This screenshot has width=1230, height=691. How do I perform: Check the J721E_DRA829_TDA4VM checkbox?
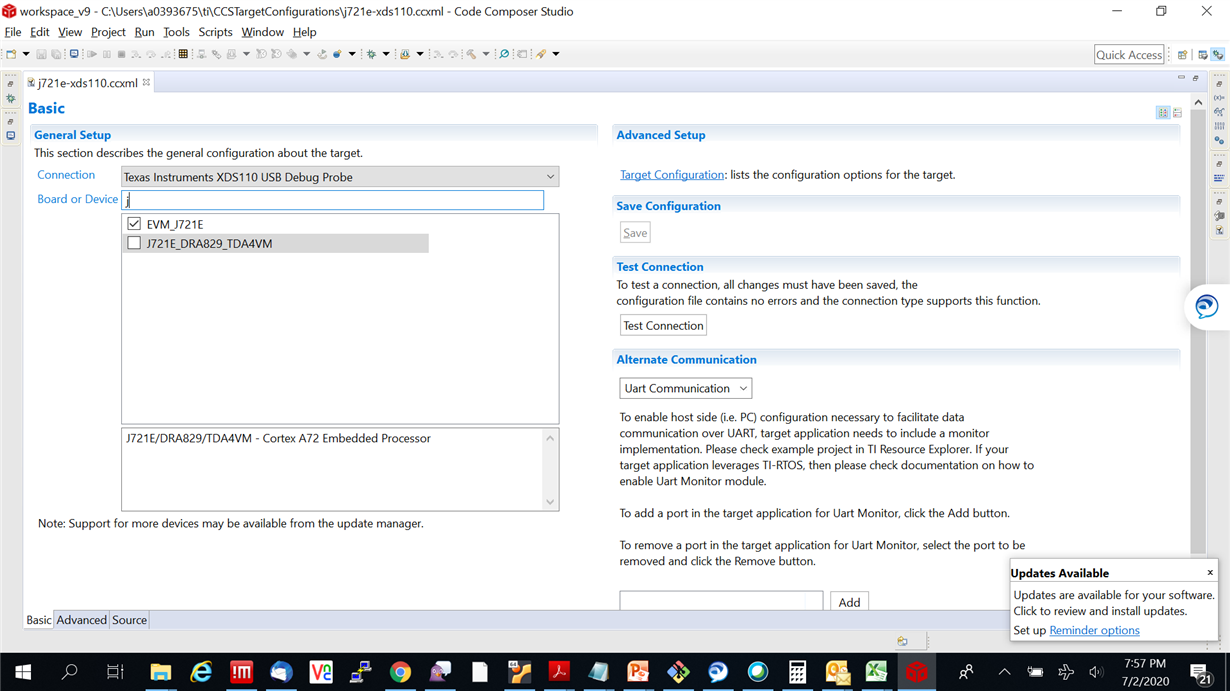coord(134,243)
